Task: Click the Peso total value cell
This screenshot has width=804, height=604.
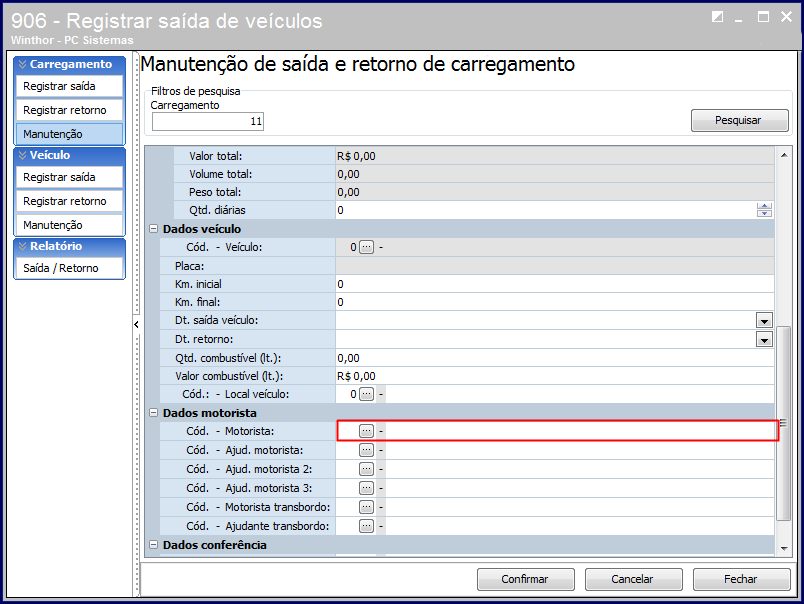Action: [x=554, y=192]
